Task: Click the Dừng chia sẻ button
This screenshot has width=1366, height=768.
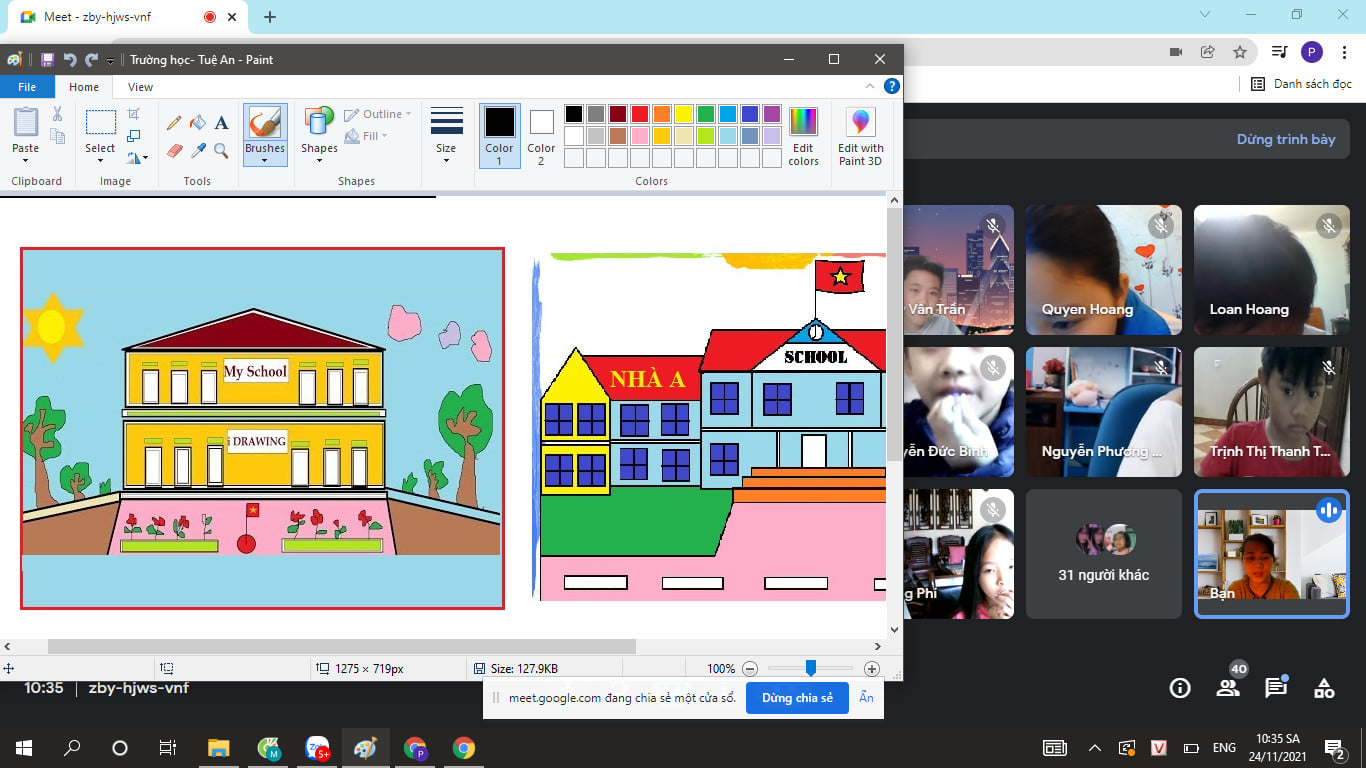Action: coord(797,698)
